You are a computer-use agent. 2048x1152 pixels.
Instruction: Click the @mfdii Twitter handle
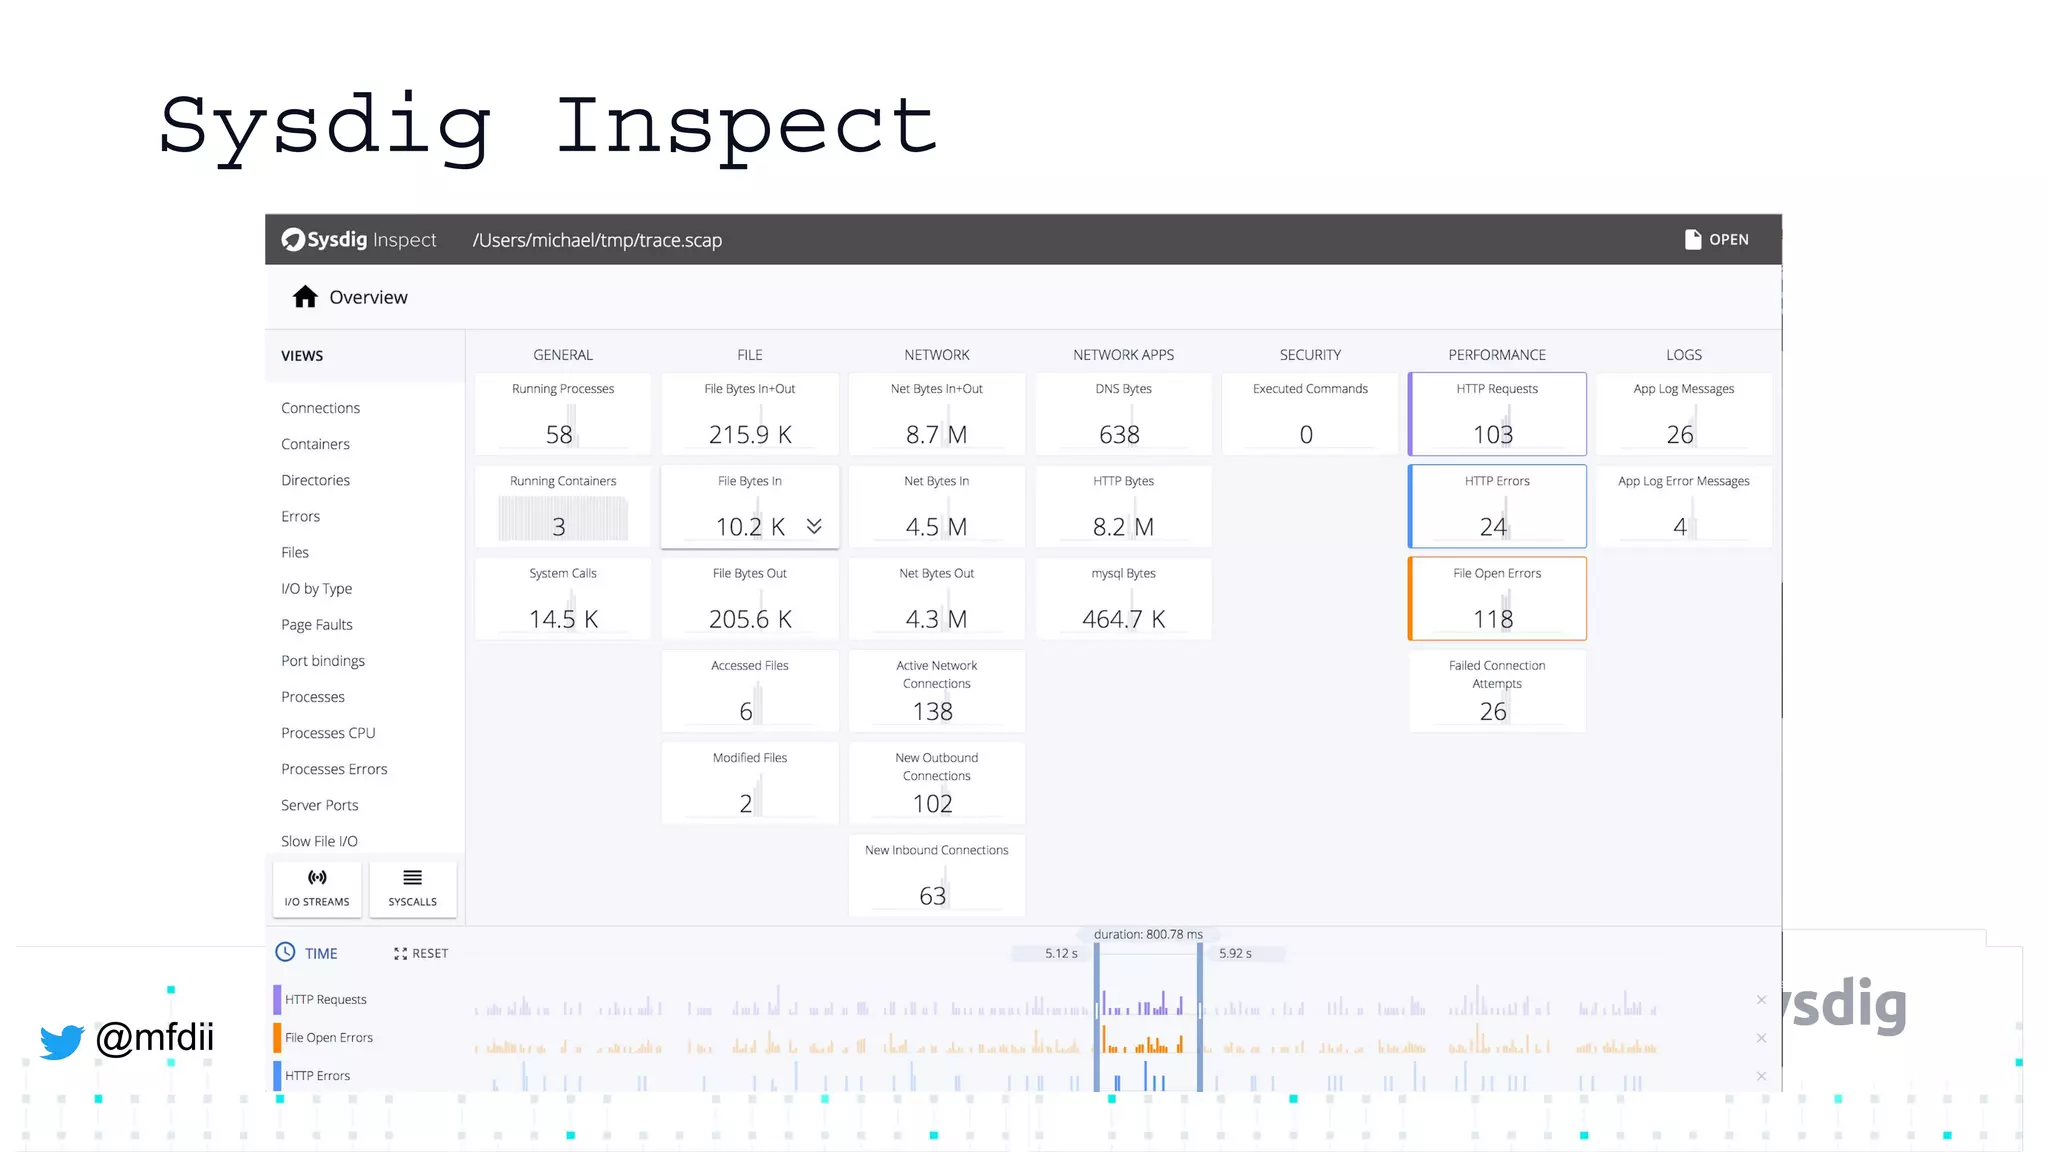tap(155, 1038)
